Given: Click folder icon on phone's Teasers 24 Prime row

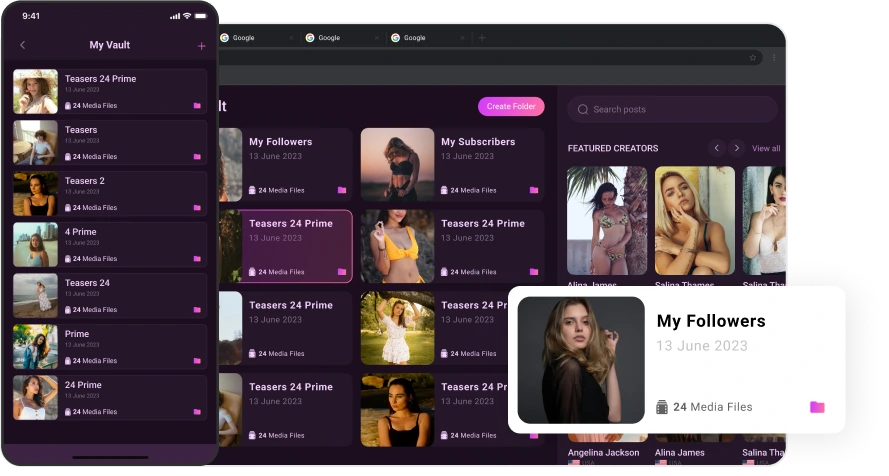Looking at the screenshot, I should coord(197,105).
